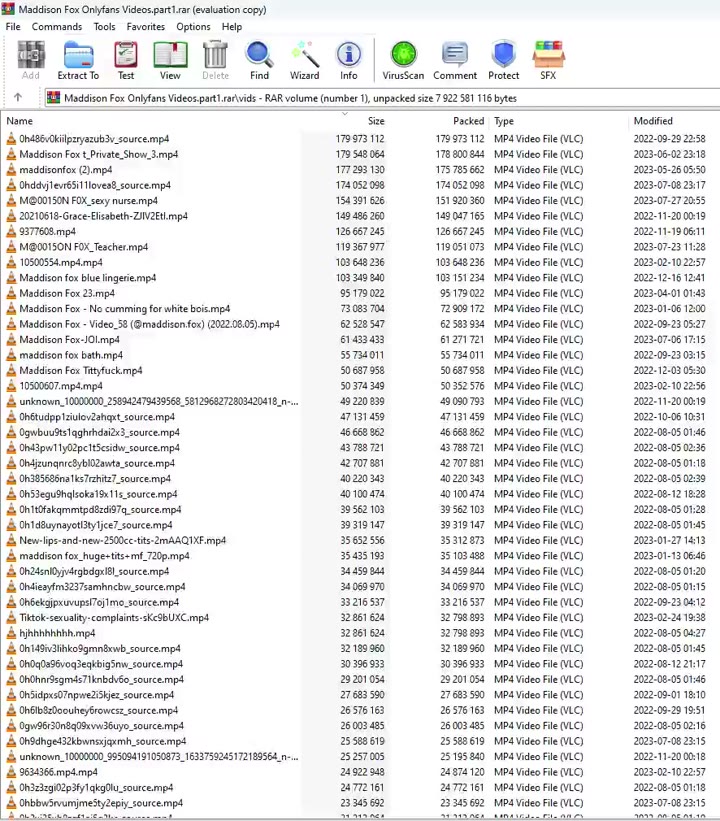Open the Favorites menu
The height and width of the screenshot is (821, 720).
pyautogui.click(x=146, y=27)
